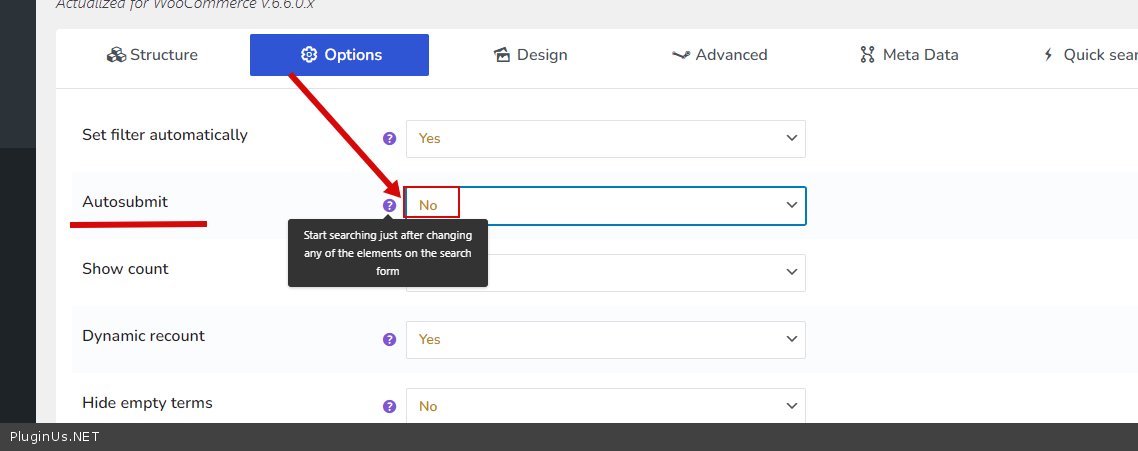Click the Design tab's icon
The image size is (1138, 451).
coord(503,55)
